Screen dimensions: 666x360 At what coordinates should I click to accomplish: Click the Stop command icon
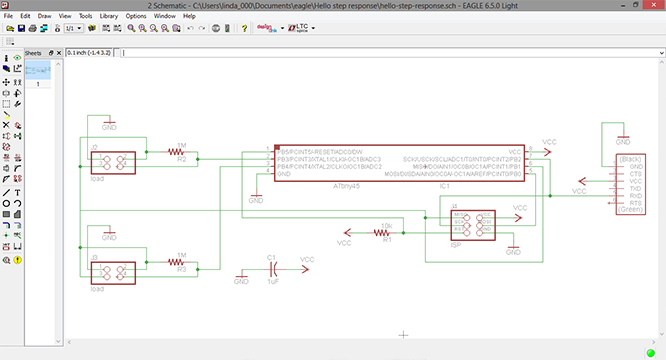(216, 28)
